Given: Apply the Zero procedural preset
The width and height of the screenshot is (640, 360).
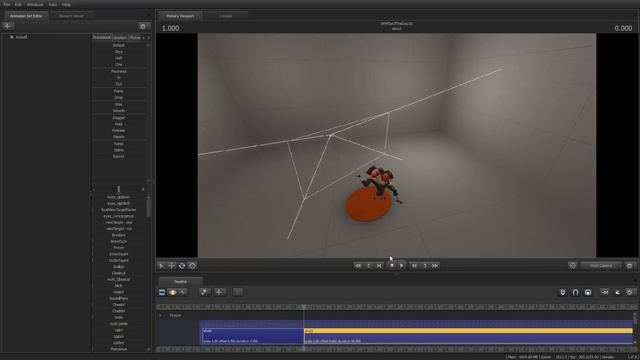Looking at the screenshot, I should click(119, 52).
